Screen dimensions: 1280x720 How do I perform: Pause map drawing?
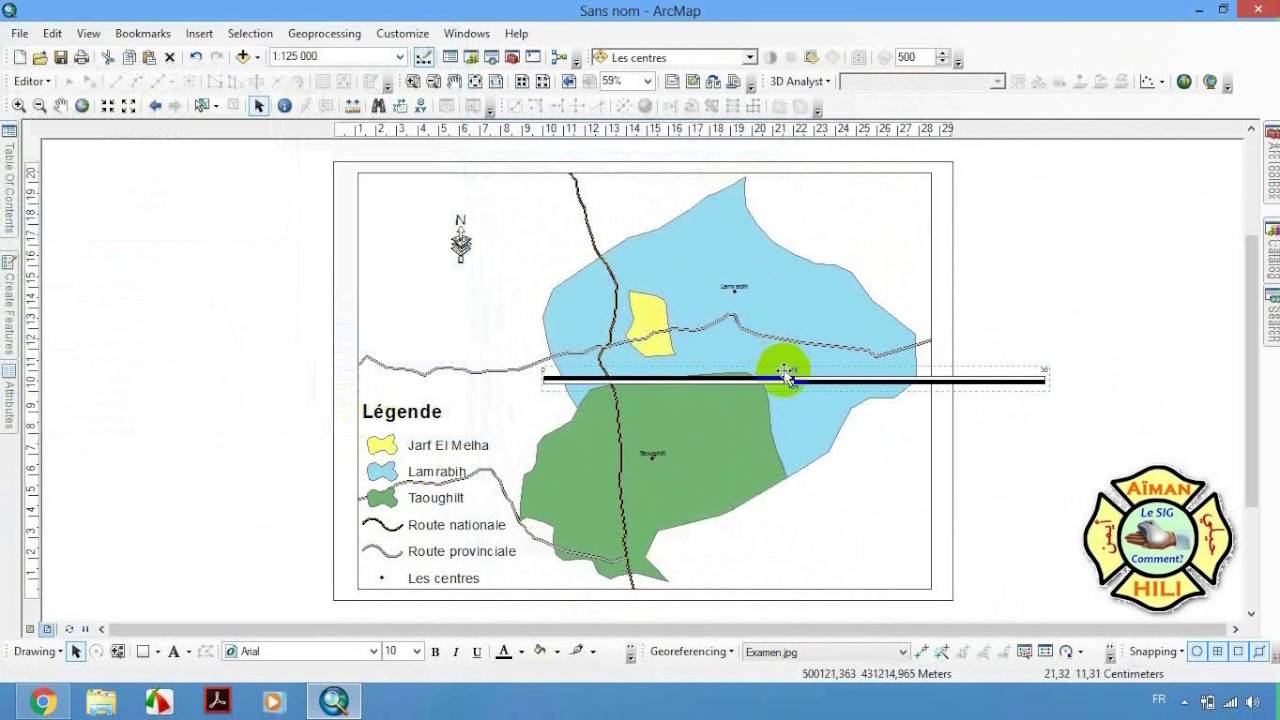(85, 629)
